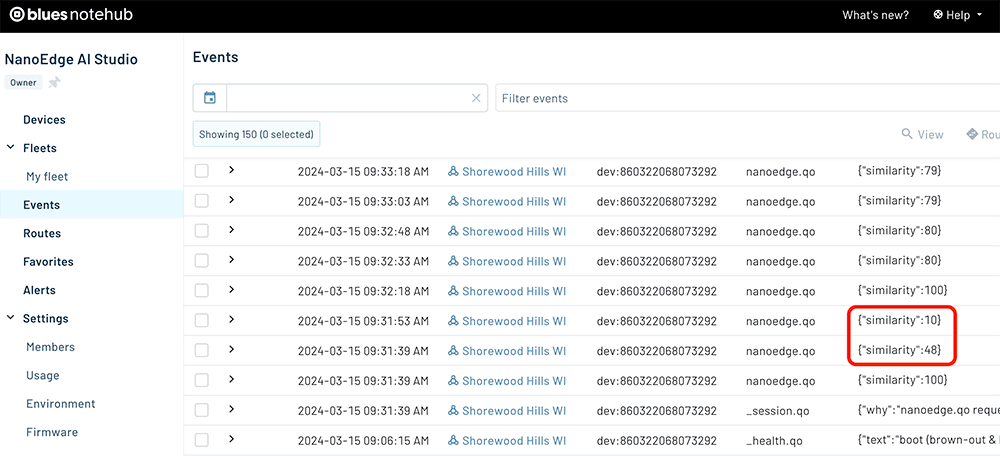Expand the 09:33:18 AM event row

[232, 170]
